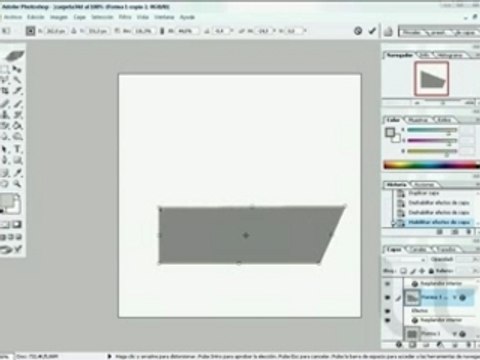Select the Brush tool

pos(17,103)
